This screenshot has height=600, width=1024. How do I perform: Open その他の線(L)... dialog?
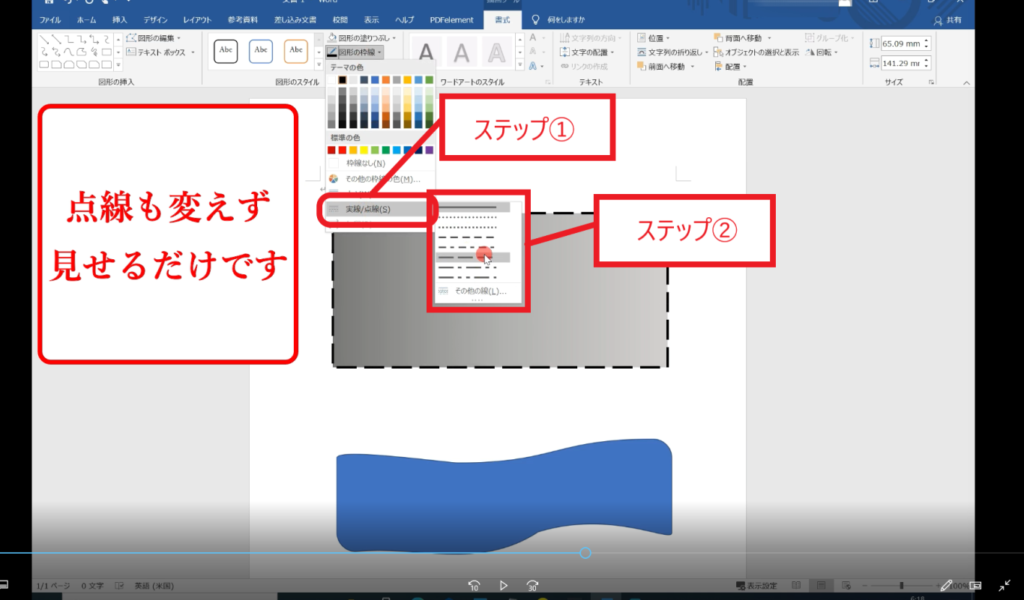click(478, 291)
